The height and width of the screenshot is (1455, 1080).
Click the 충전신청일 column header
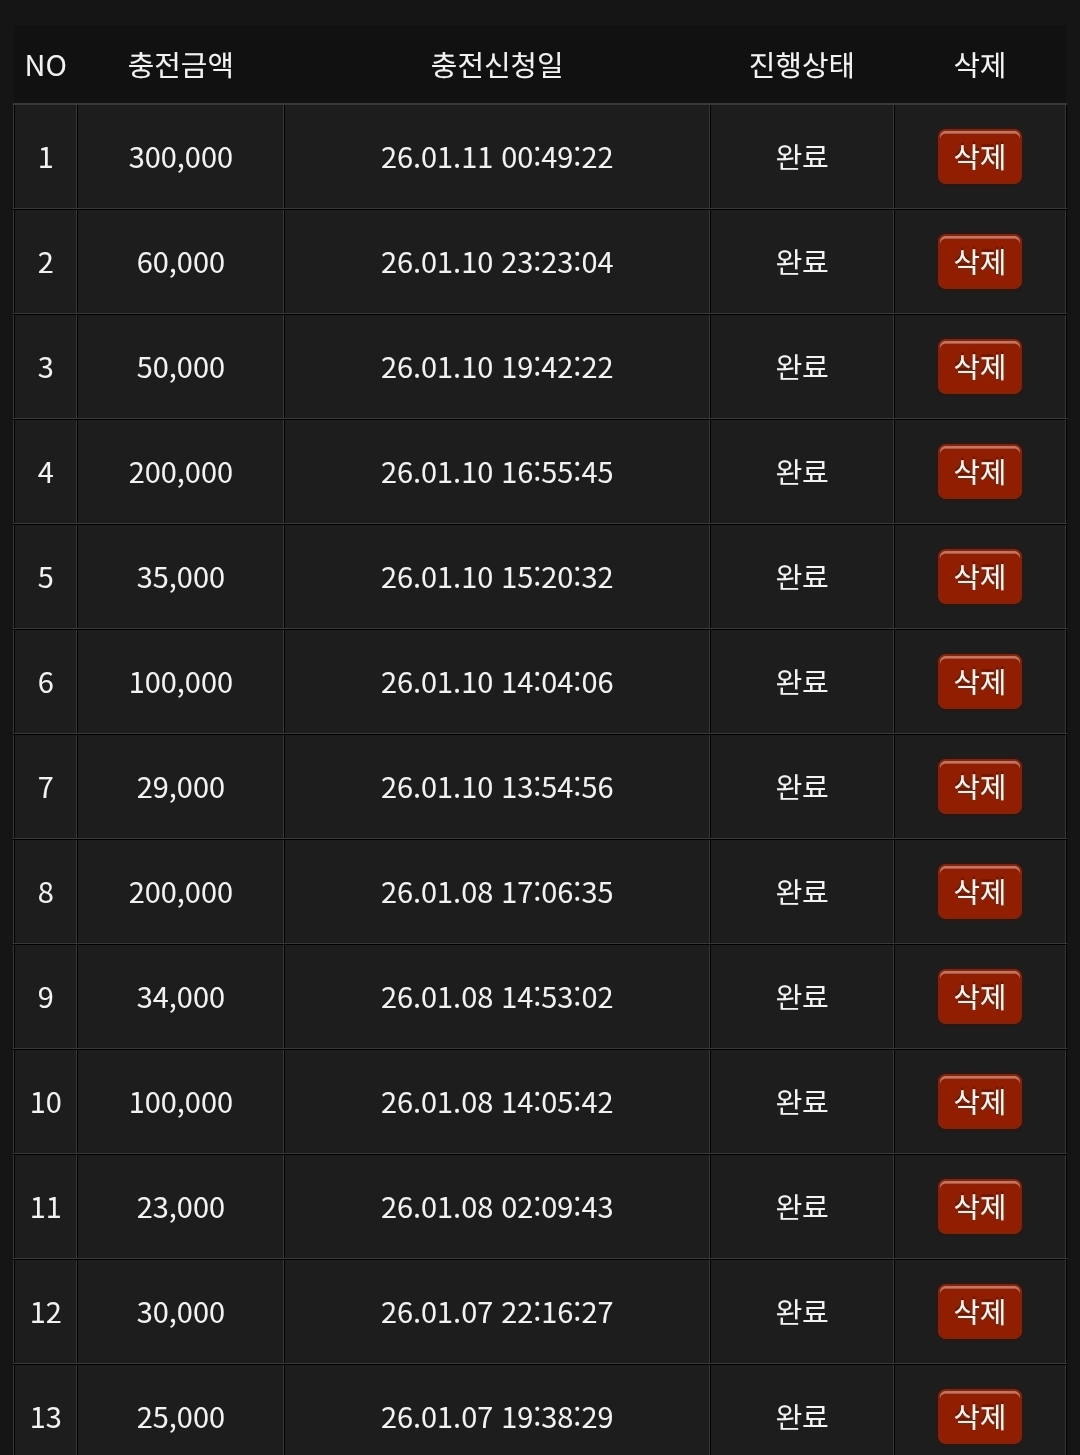[x=497, y=66]
